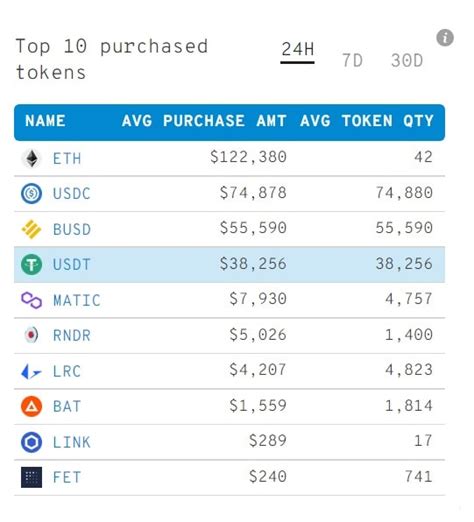Open the ETH token name link
474x522 pixels.
click(67, 159)
